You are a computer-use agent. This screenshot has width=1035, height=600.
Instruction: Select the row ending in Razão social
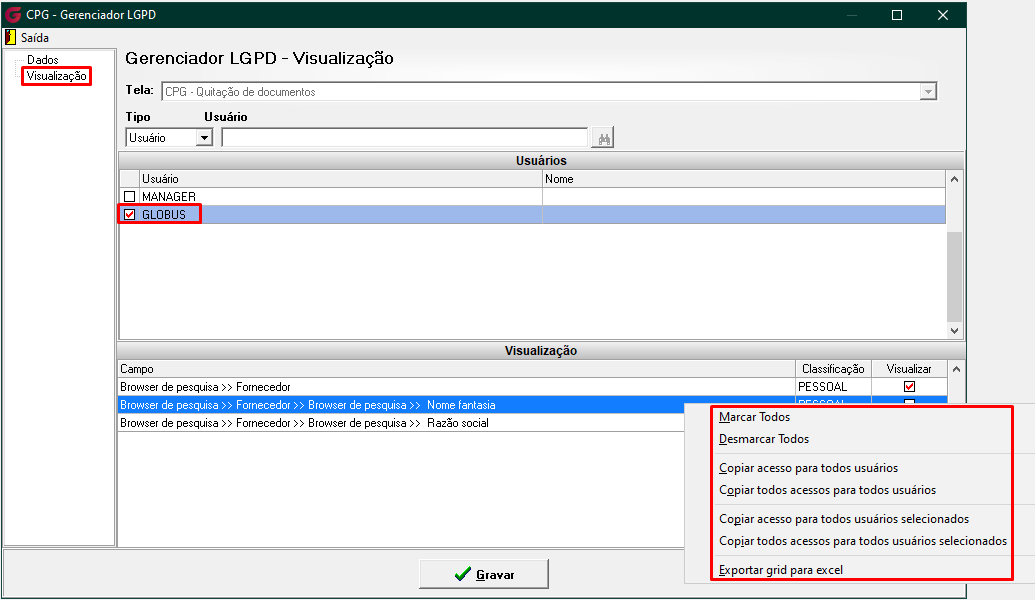click(401, 423)
